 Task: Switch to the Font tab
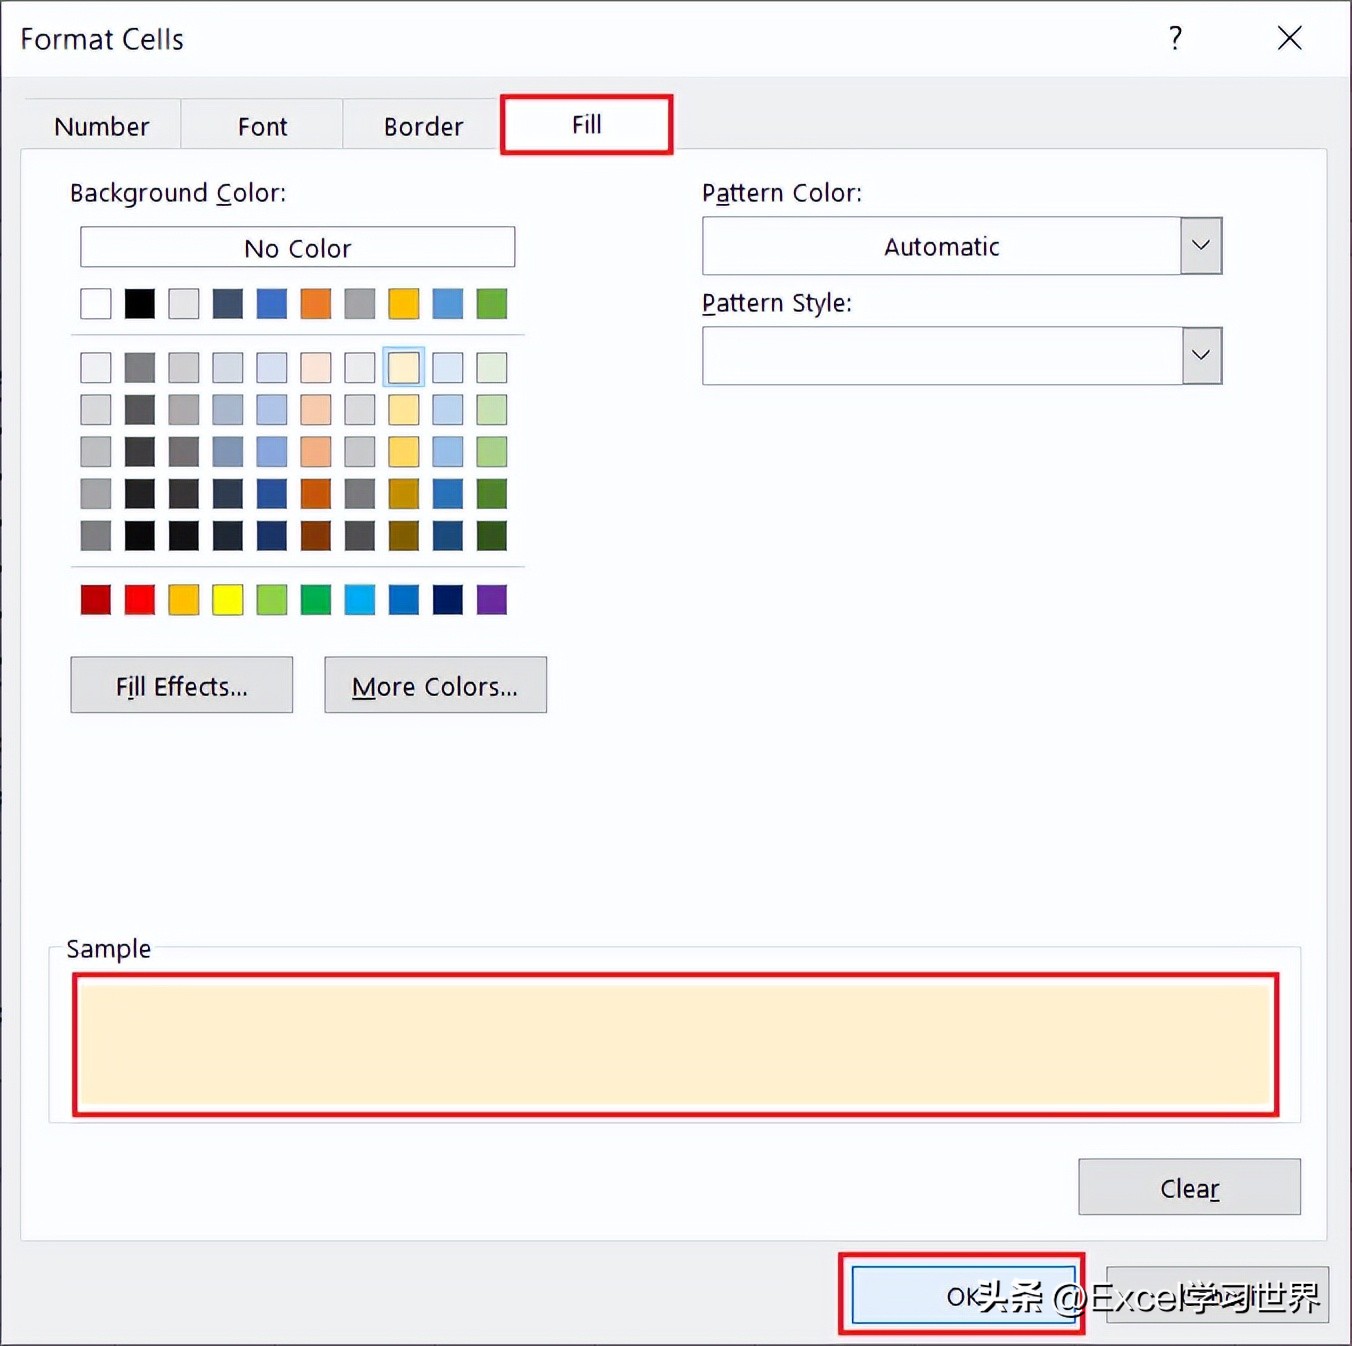262,126
